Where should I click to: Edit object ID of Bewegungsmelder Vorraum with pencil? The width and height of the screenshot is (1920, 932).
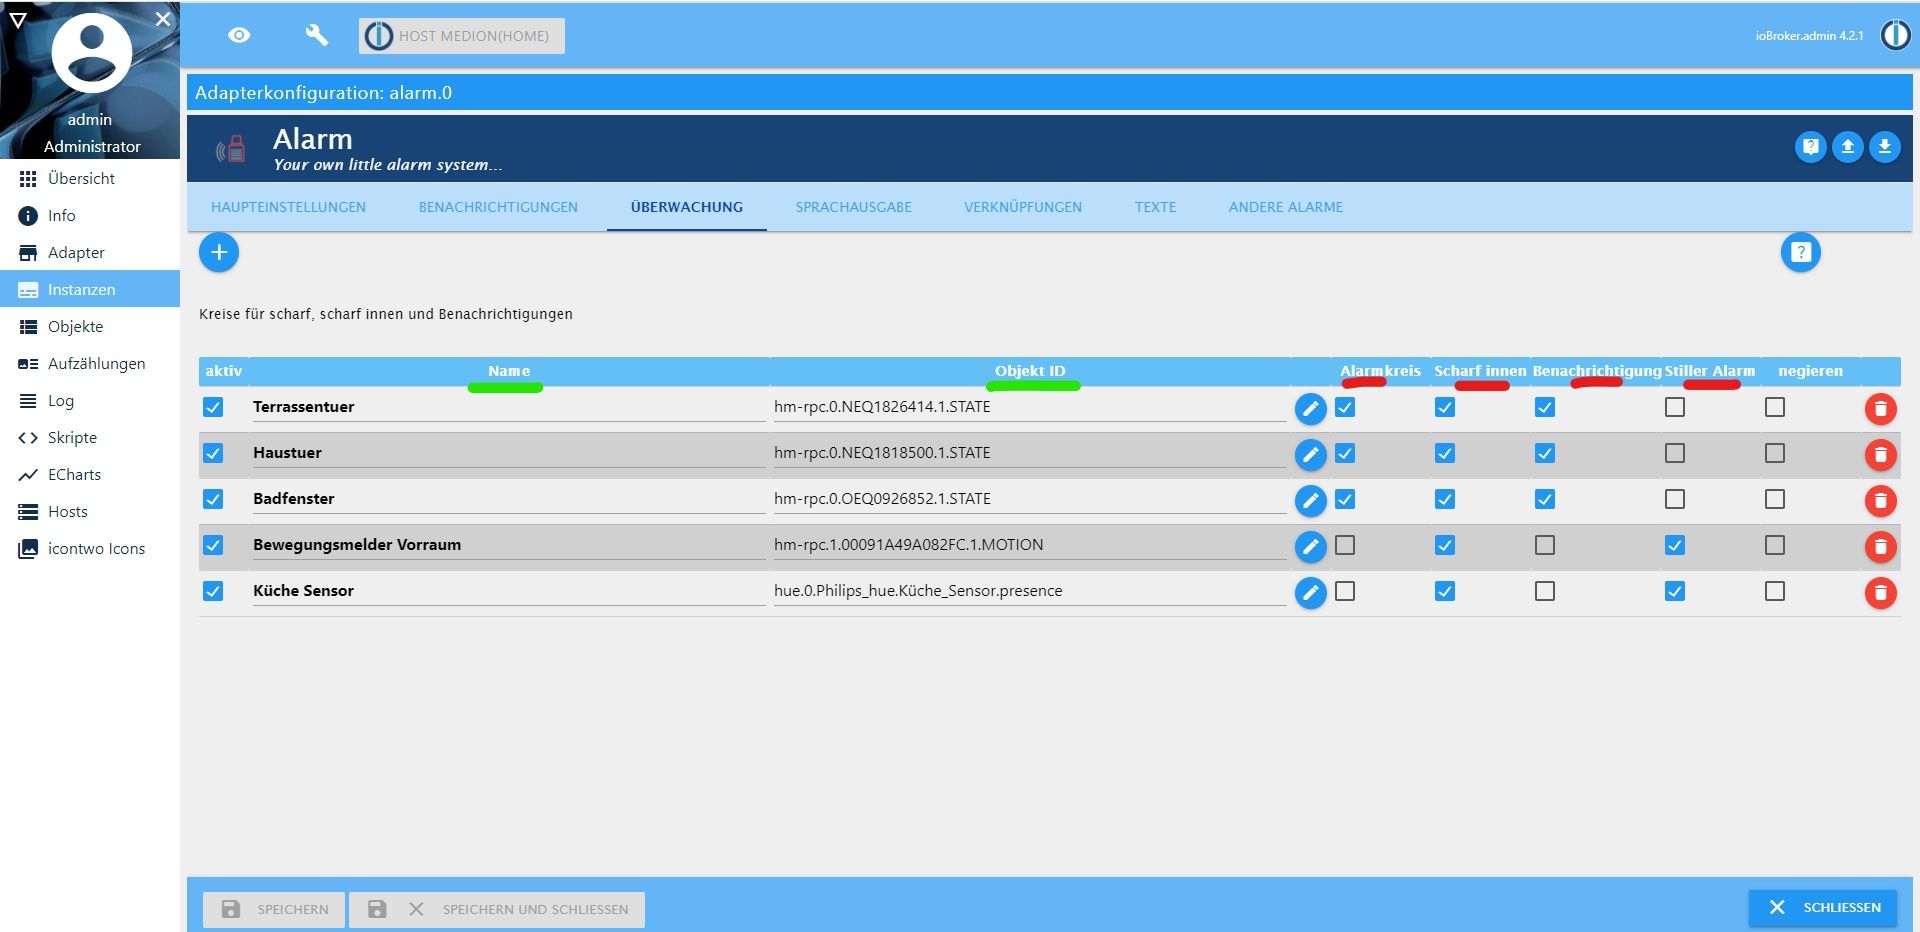[x=1310, y=546]
